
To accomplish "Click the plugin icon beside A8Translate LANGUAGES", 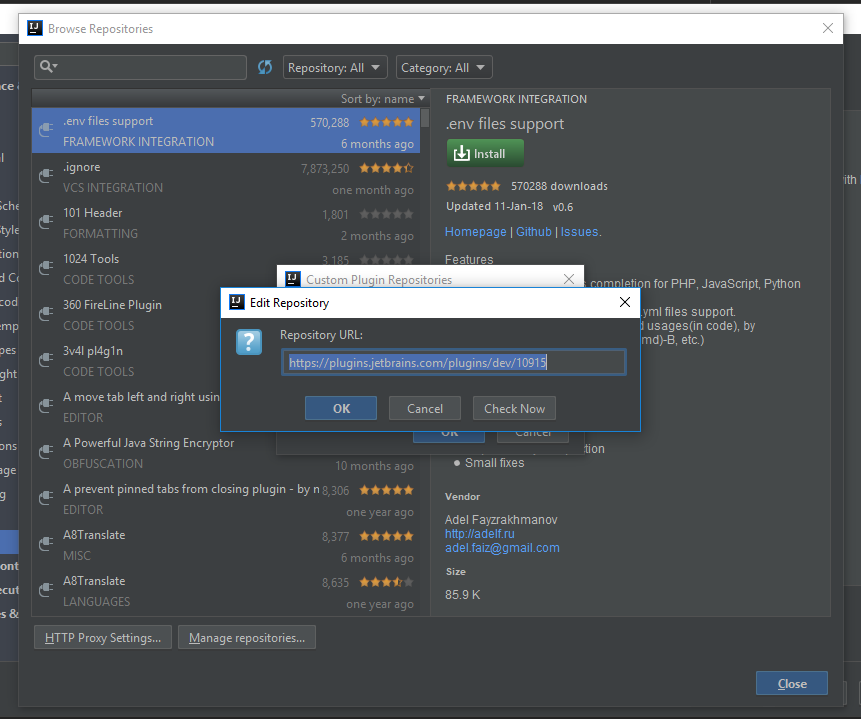I will click(x=46, y=590).
